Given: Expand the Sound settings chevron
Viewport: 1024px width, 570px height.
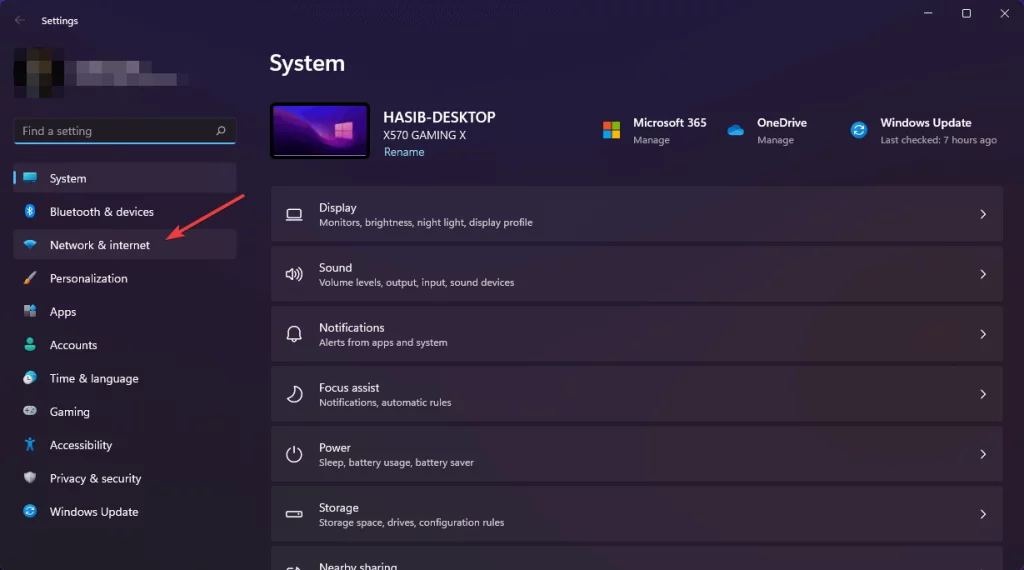Looking at the screenshot, I should 983,274.
